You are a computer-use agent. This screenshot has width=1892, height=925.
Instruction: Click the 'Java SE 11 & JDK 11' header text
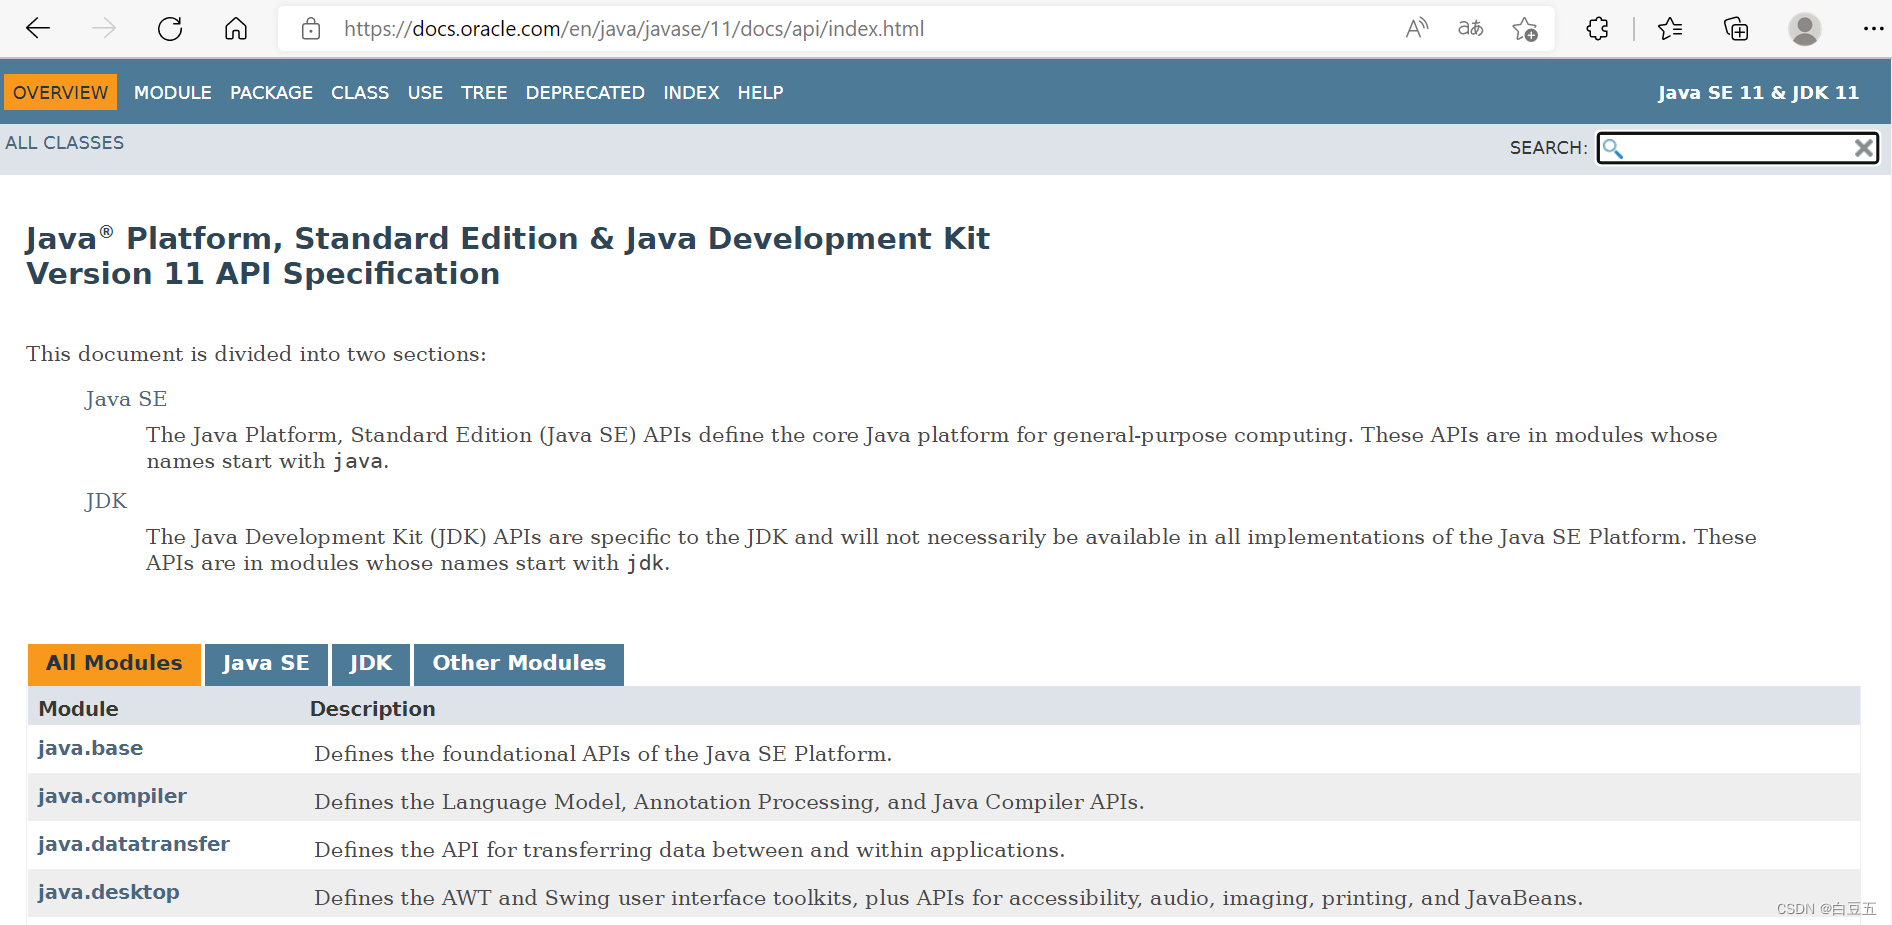pos(1758,93)
